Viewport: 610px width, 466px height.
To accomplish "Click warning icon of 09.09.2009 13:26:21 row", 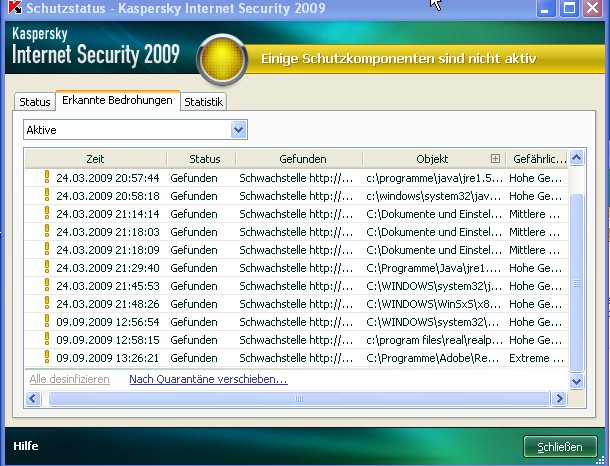I will [47, 357].
